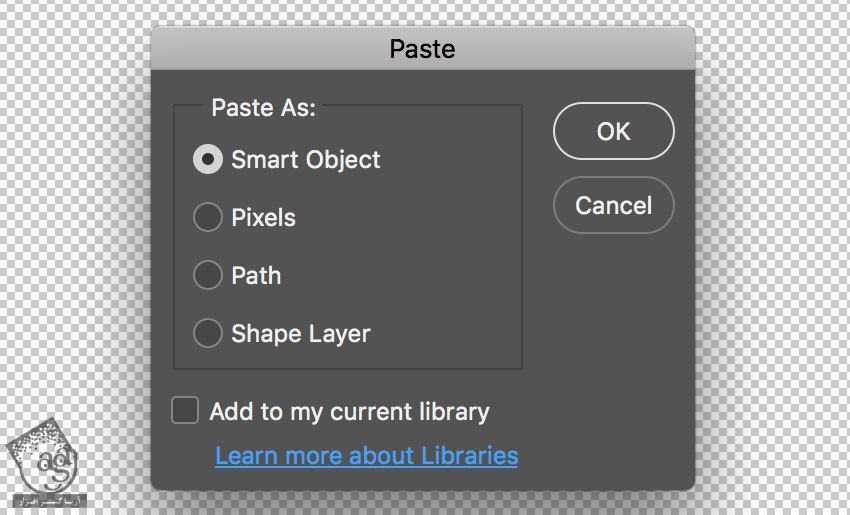Pick the Shape Layer radio button
This screenshot has height=515, width=850.
(x=208, y=333)
